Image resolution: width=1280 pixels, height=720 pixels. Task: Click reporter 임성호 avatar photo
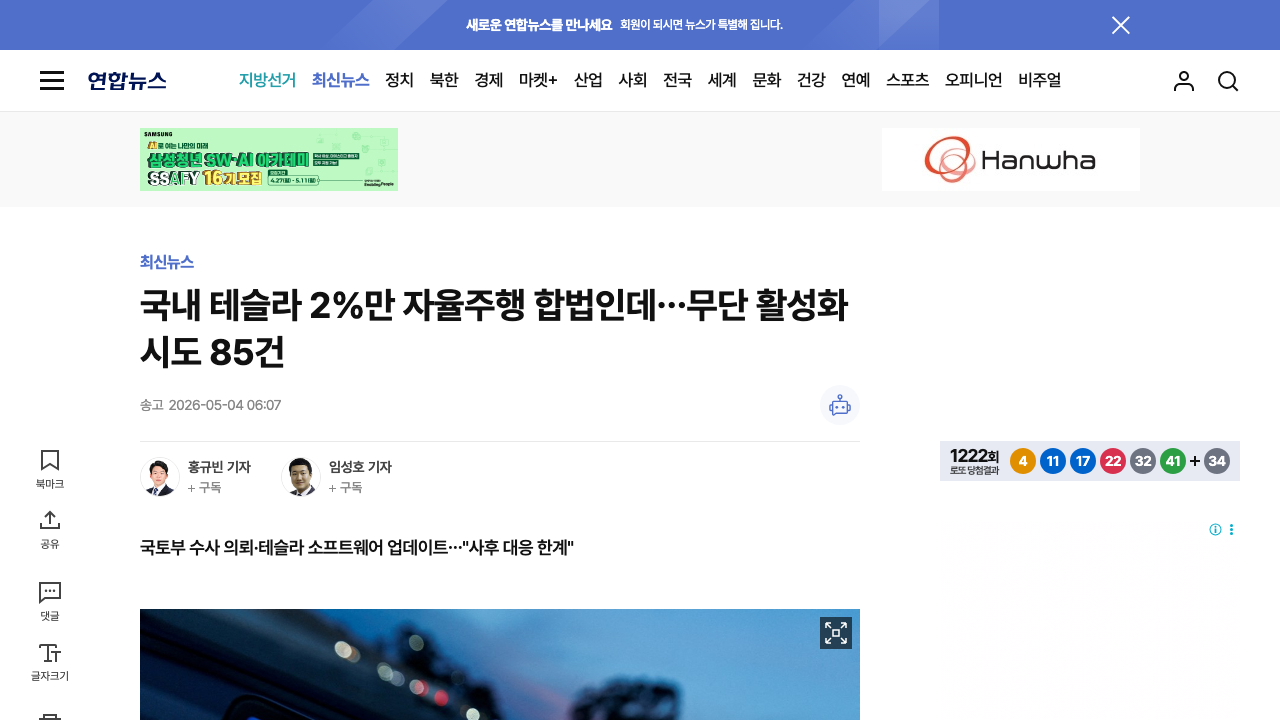(x=301, y=477)
